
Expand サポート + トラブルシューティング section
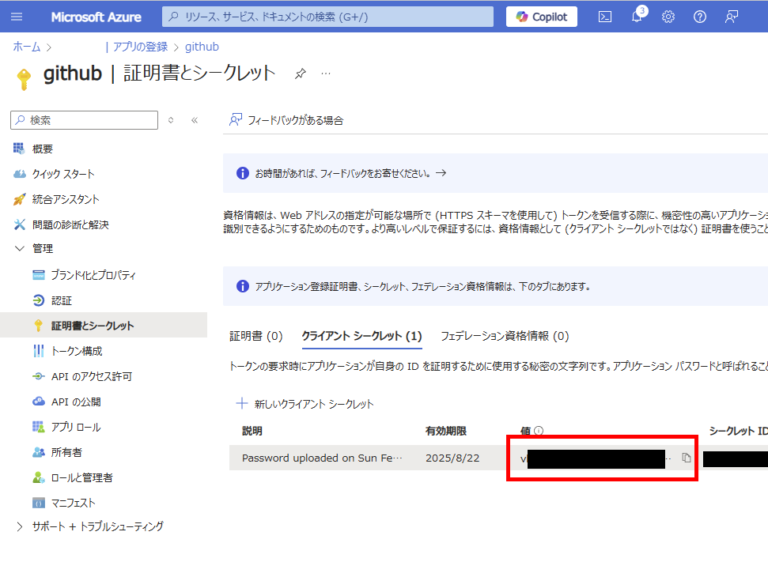(20, 526)
